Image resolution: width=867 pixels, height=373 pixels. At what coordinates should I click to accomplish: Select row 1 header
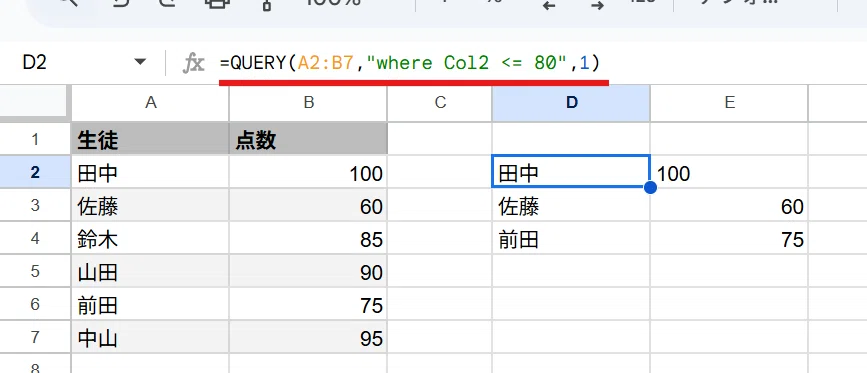[x=35, y=139]
